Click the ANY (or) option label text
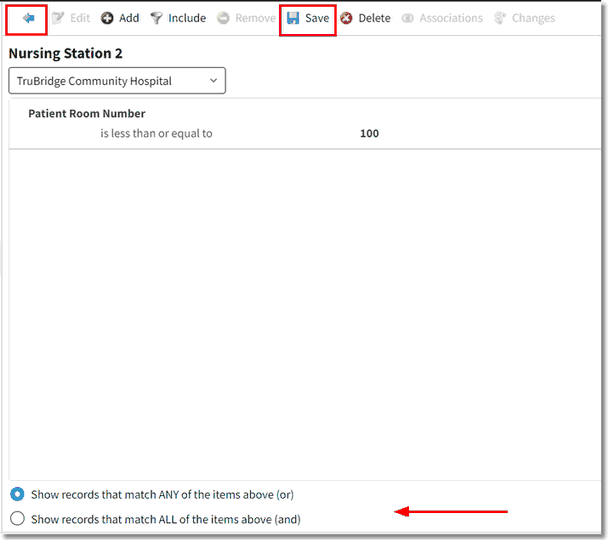The image size is (609, 542). [x=162, y=495]
